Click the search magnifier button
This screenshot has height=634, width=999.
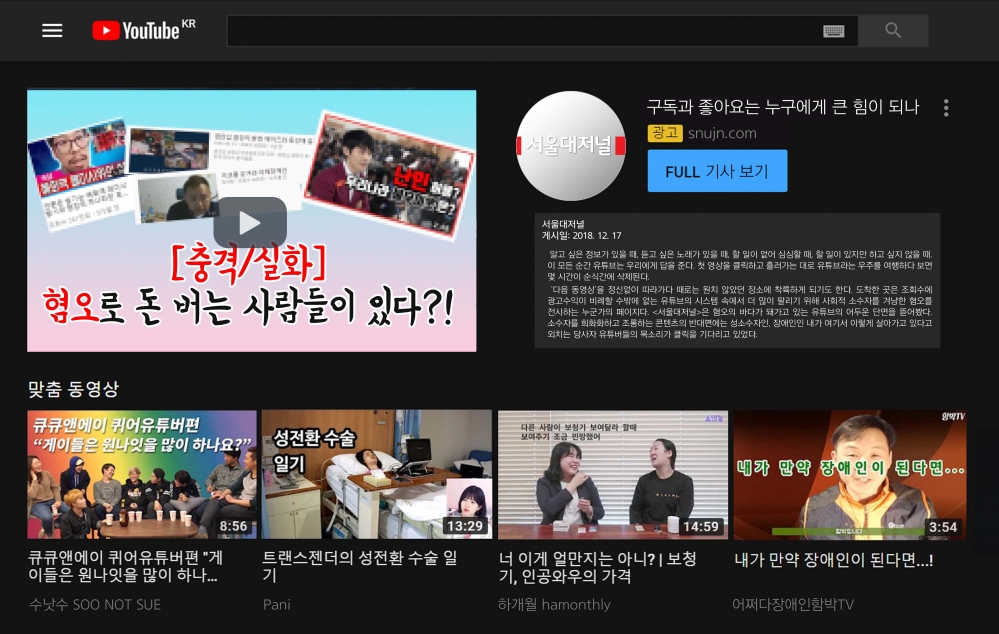(893, 31)
